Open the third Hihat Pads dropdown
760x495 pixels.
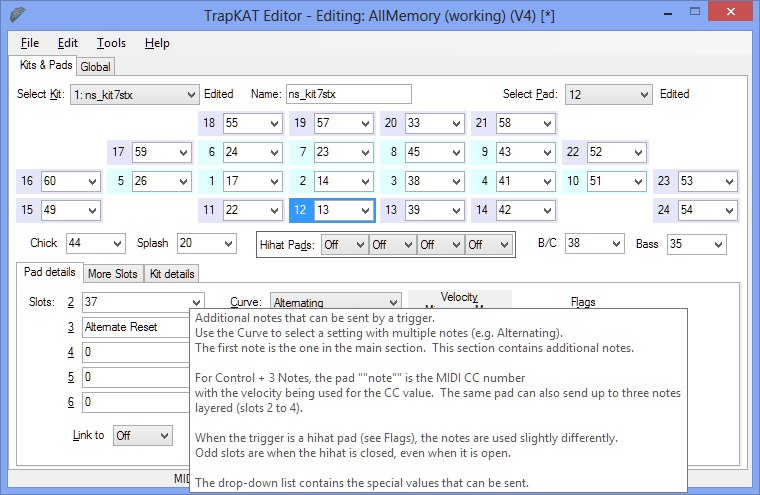(440, 245)
